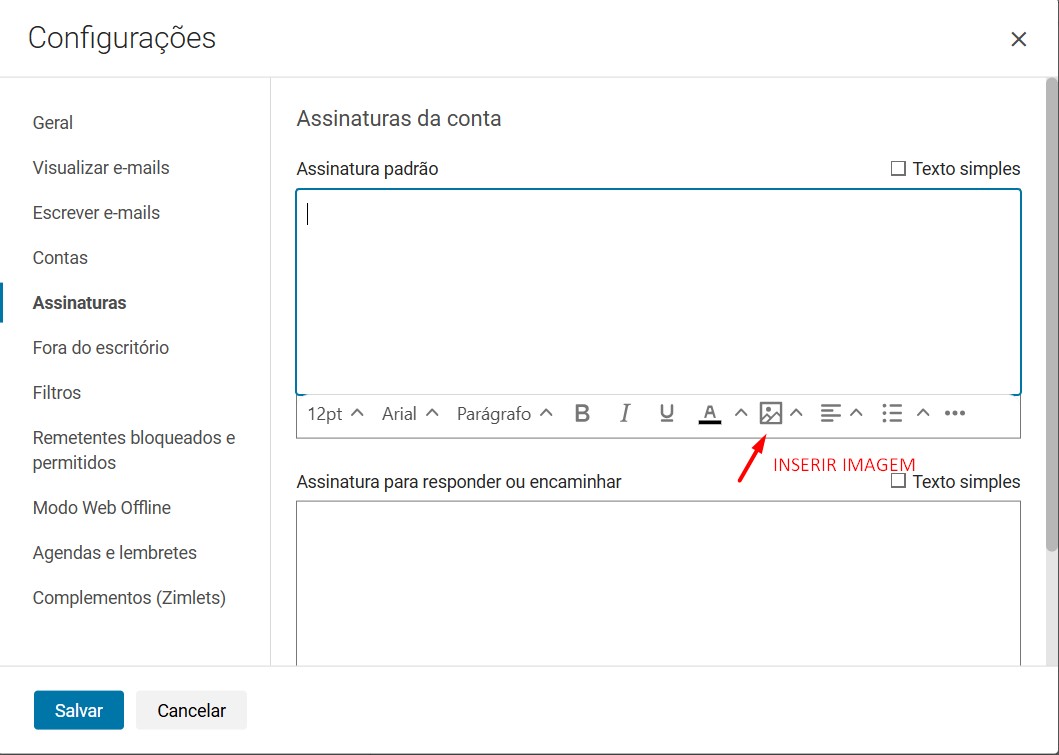Check Texto simples for reply signature
Image resolution: width=1059 pixels, height=755 pixels.
tap(898, 481)
